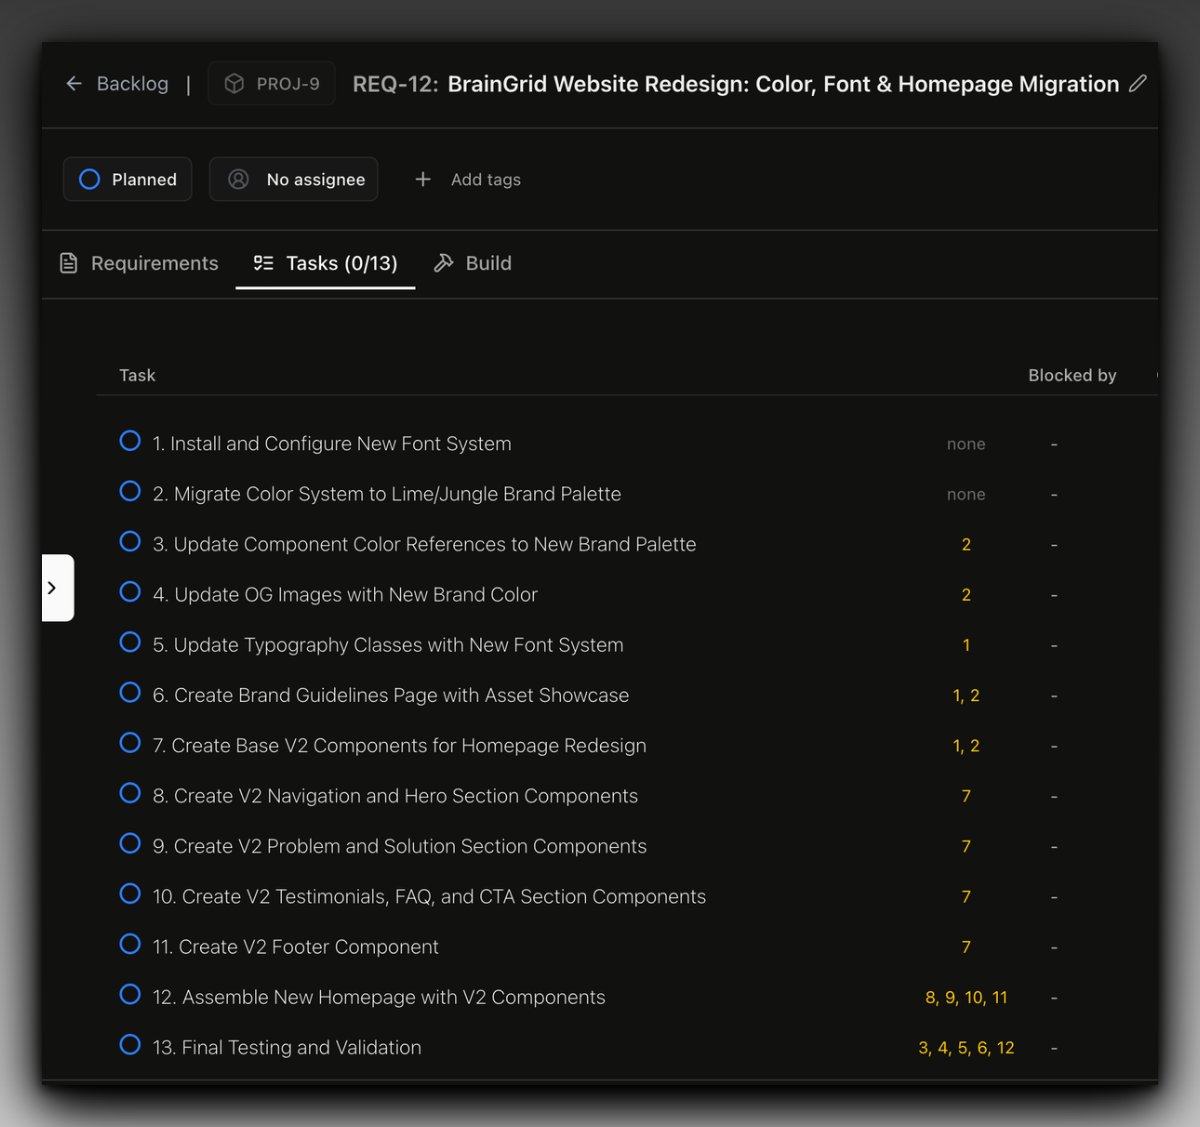Click the Blocked by column header
1200x1127 pixels.
point(1072,375)
